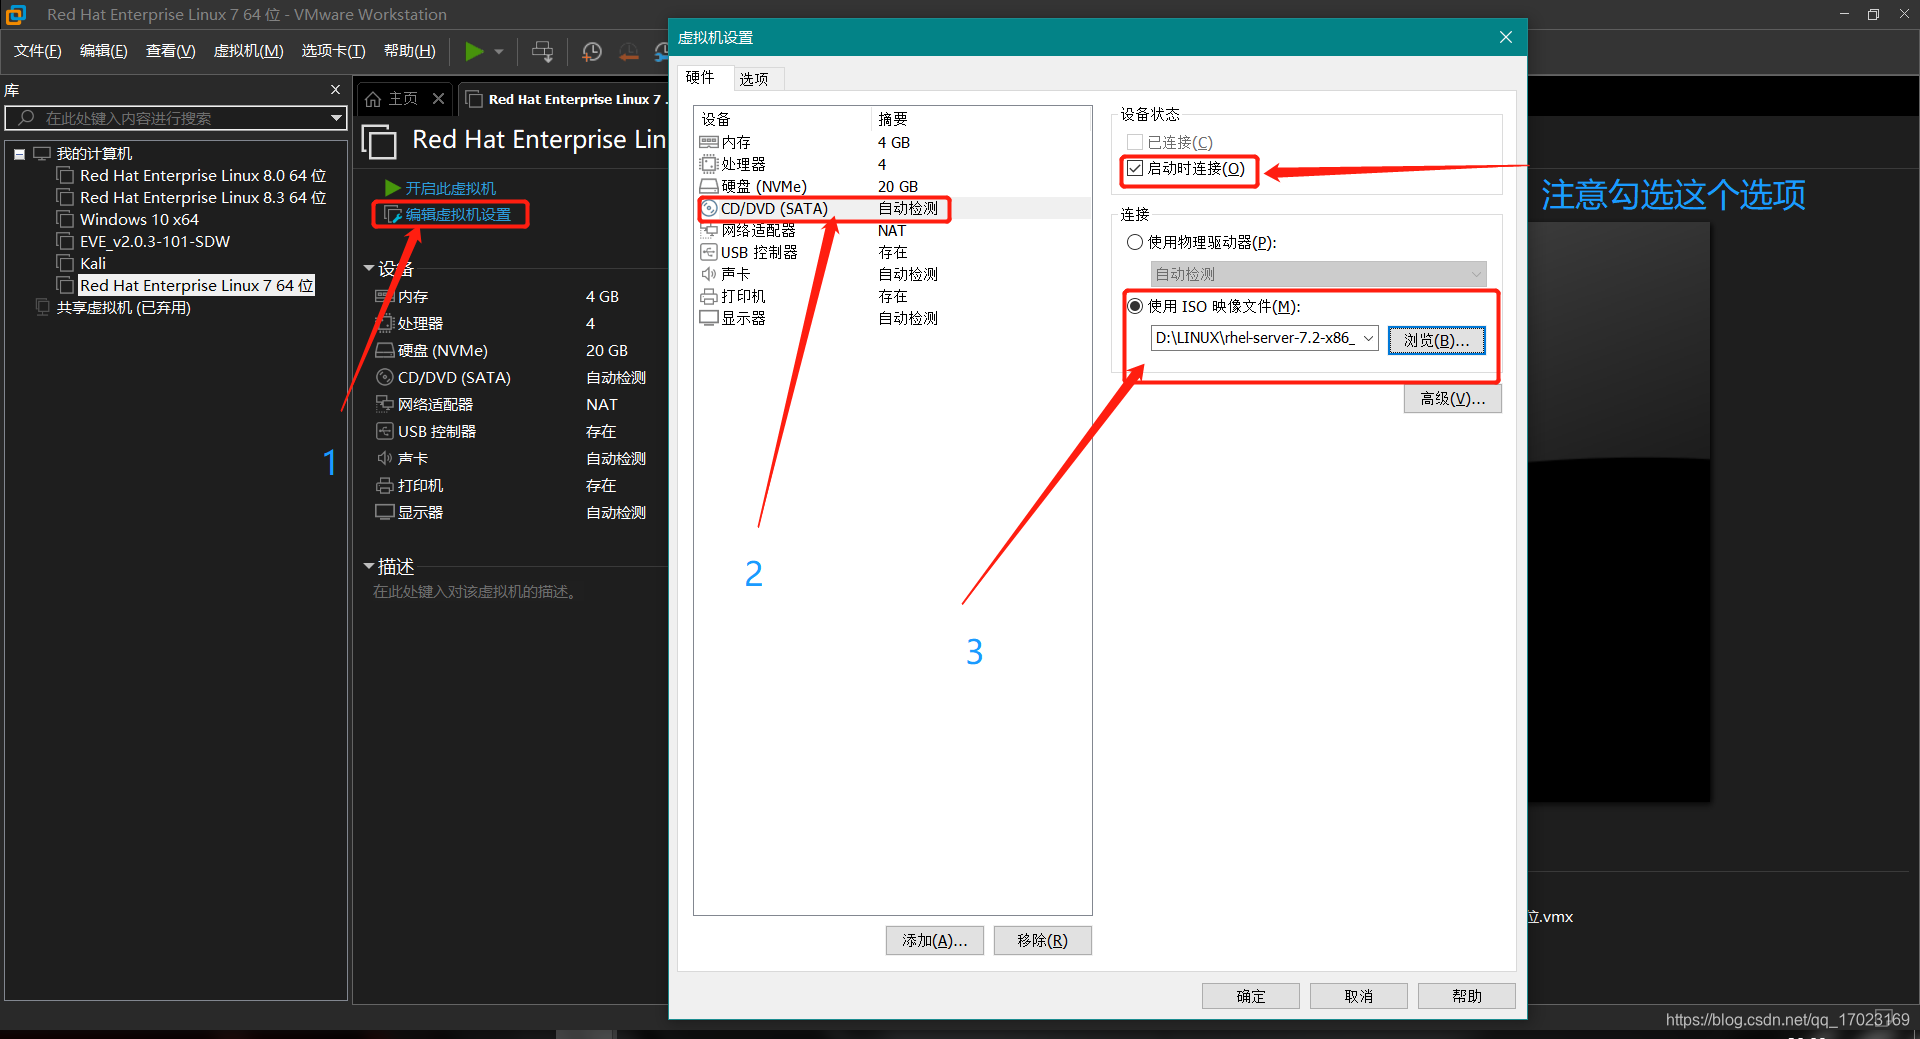Viewport: 1920px width, 1039px height.
Task: Open the 编辑(E) menu
Action: pos(104,51)
